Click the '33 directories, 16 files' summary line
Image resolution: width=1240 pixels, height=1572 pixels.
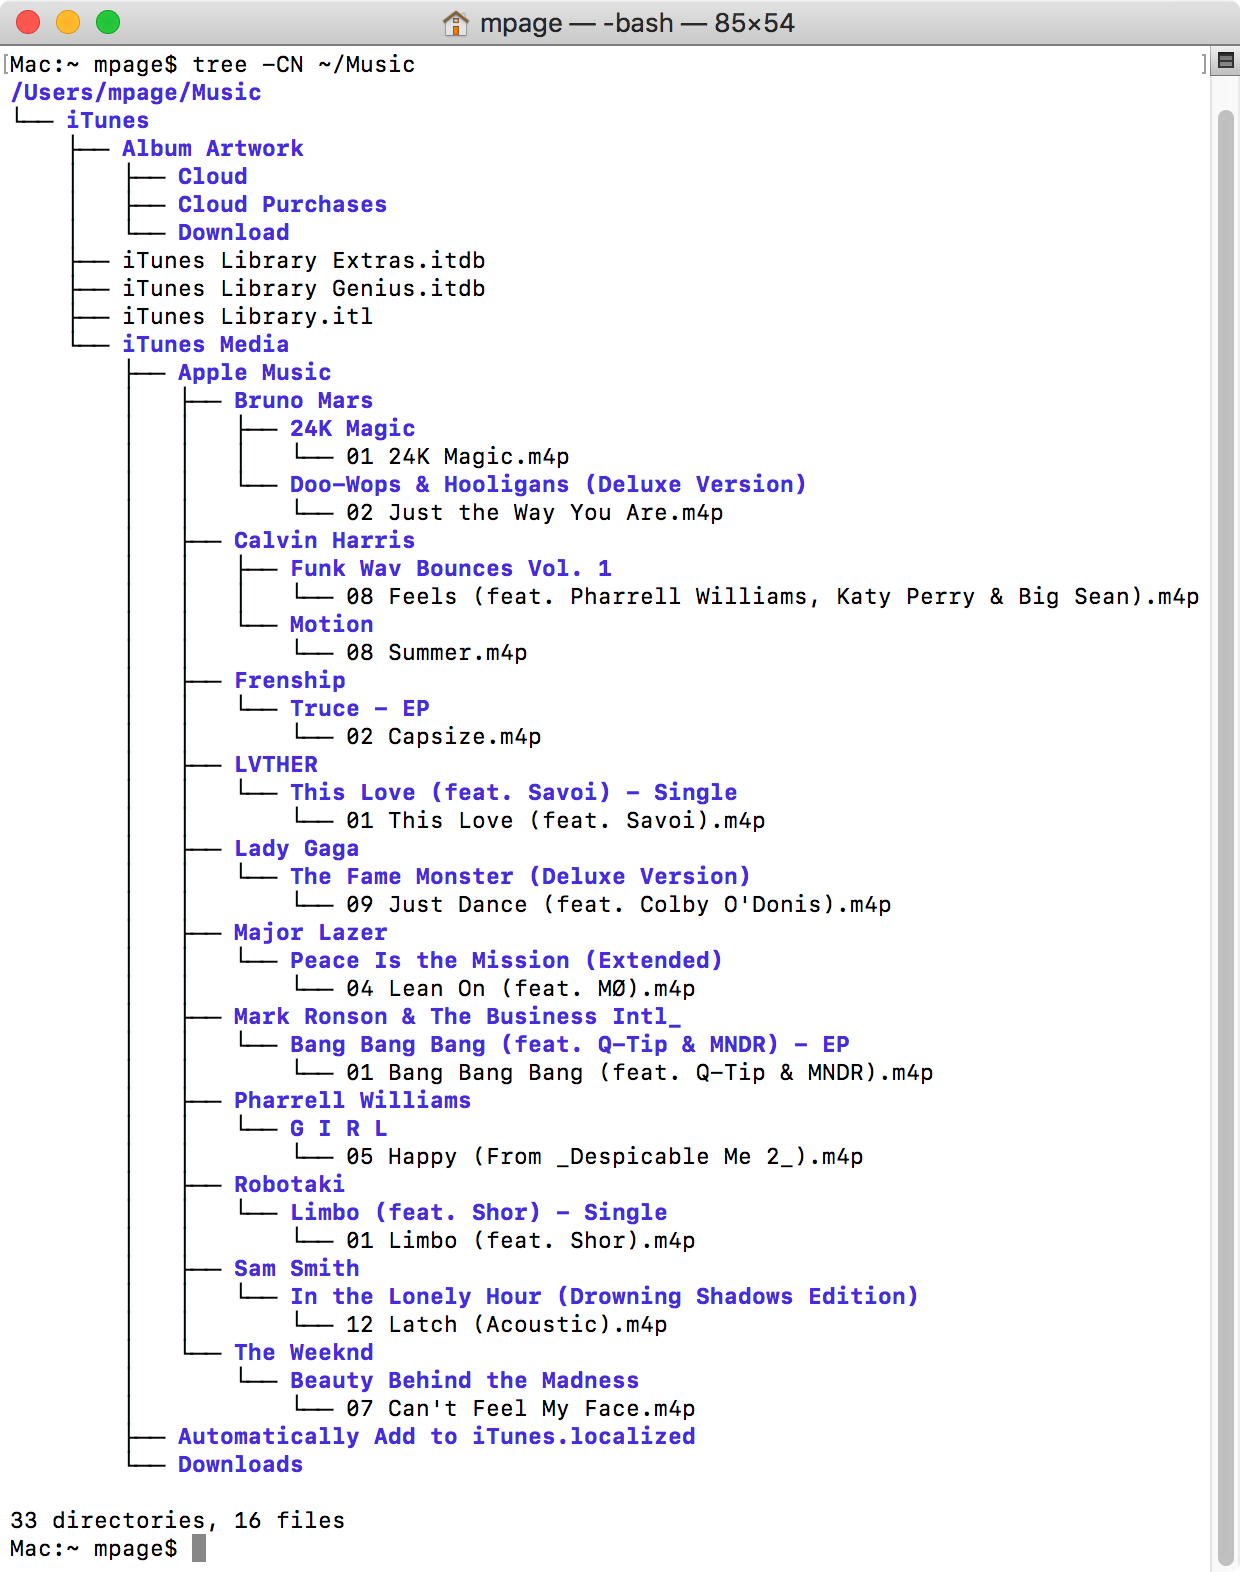(177, 1520)
